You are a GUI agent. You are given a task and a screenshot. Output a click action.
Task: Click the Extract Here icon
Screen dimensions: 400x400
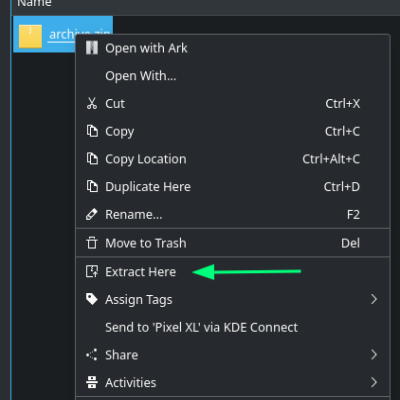point(92,272)
